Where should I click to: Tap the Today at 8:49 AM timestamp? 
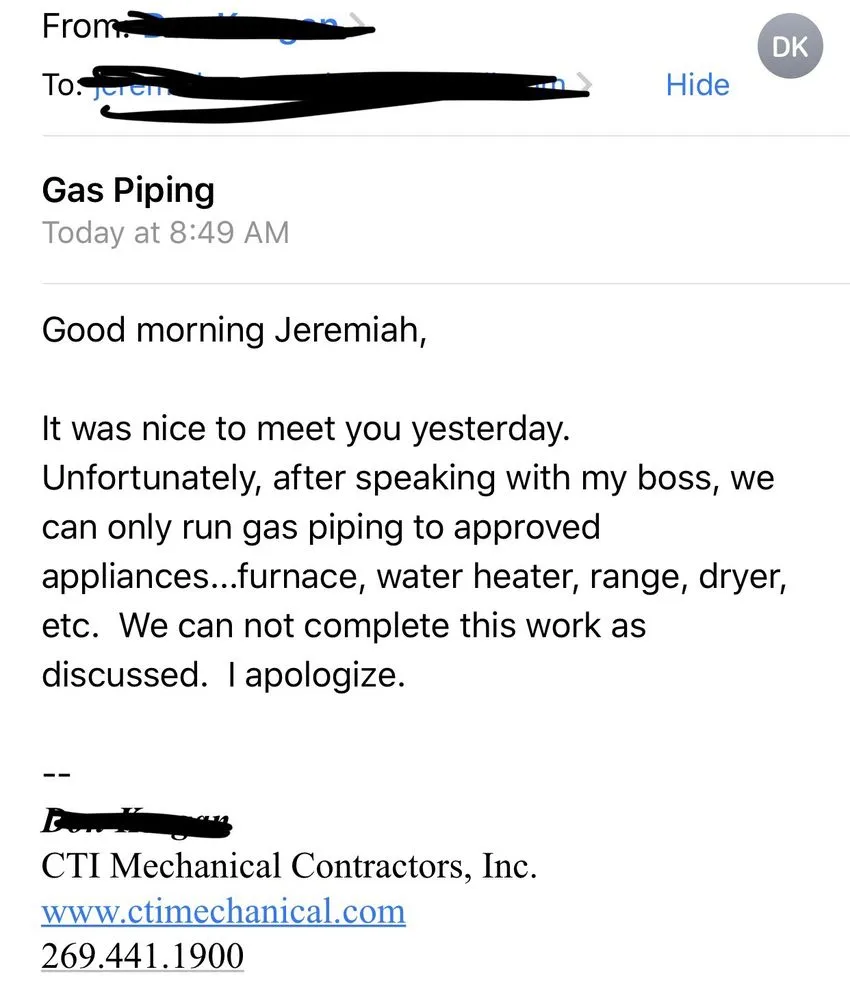coord(166,233)
